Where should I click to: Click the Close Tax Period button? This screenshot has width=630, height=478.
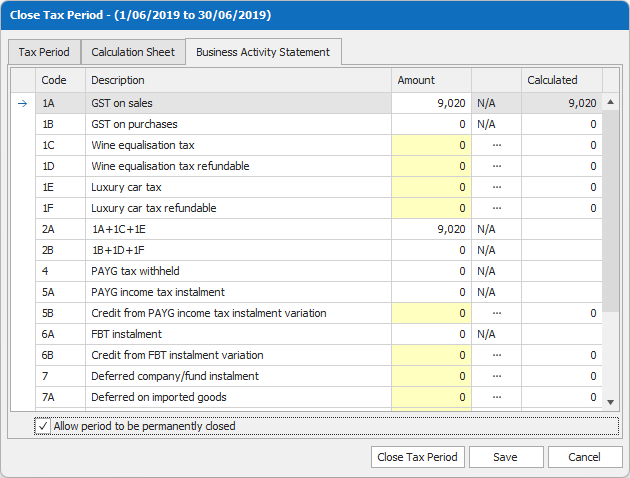(417, 457)
